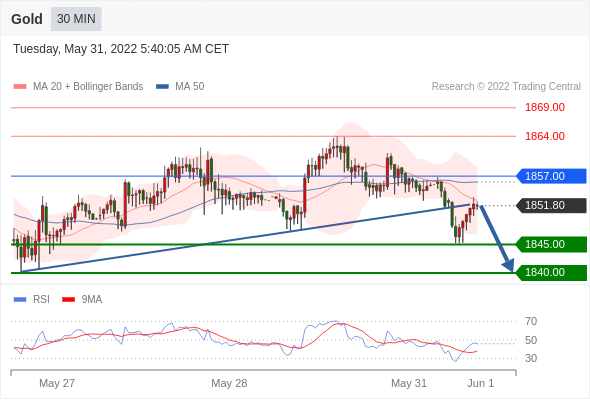Image resolution: width=590 pixels, height=400 pixels.
Task: Select the green 1840.00 target price tag
Action: (551, 272)
